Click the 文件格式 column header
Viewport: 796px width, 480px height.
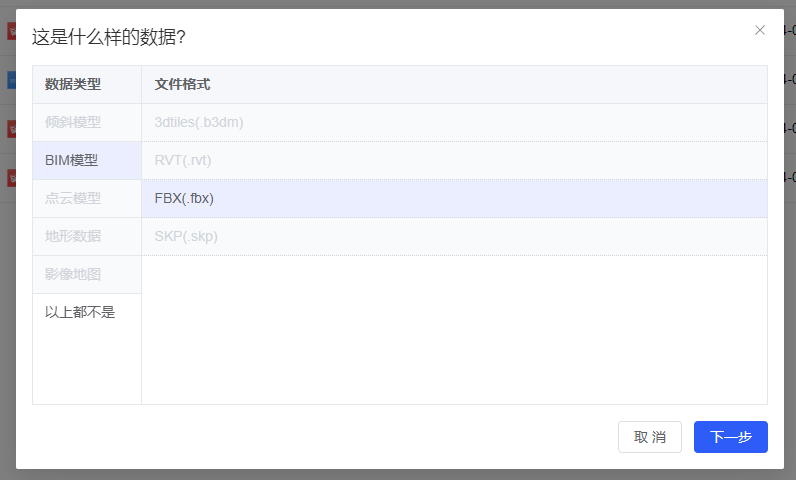182,85
